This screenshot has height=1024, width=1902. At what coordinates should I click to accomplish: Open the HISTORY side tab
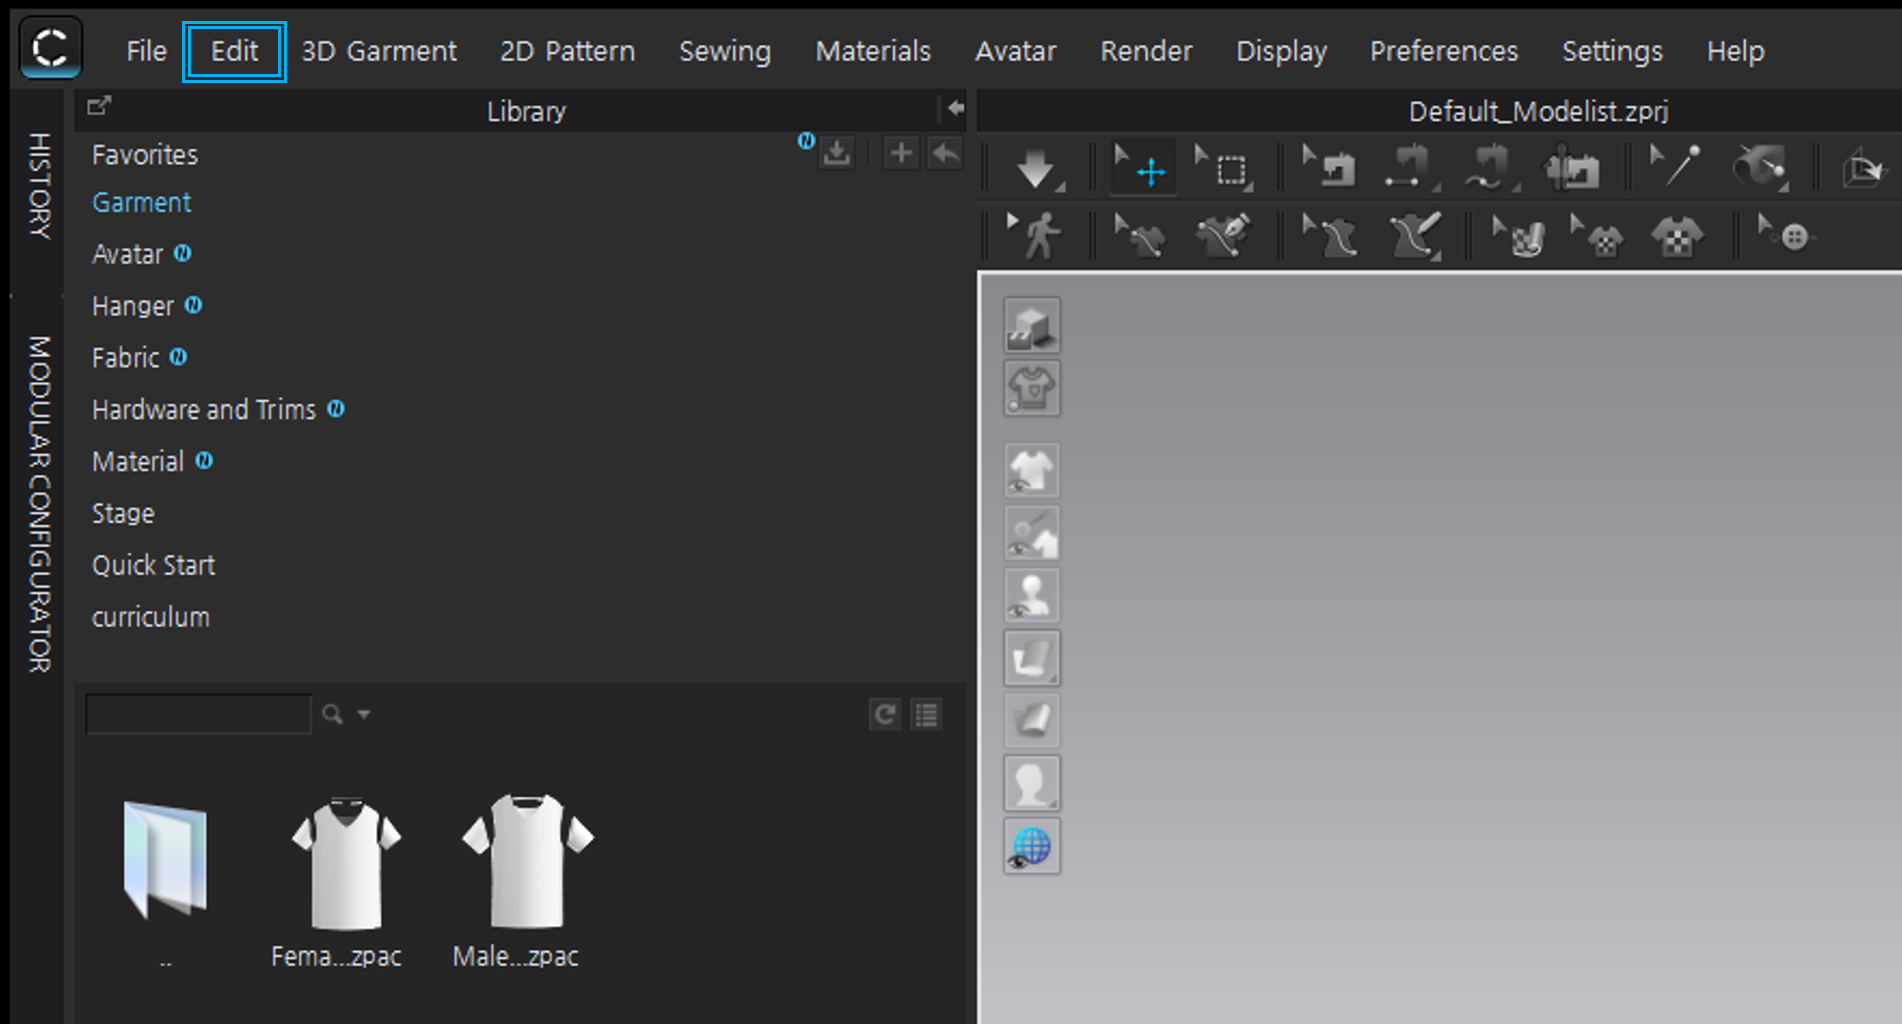pos(39,186)
